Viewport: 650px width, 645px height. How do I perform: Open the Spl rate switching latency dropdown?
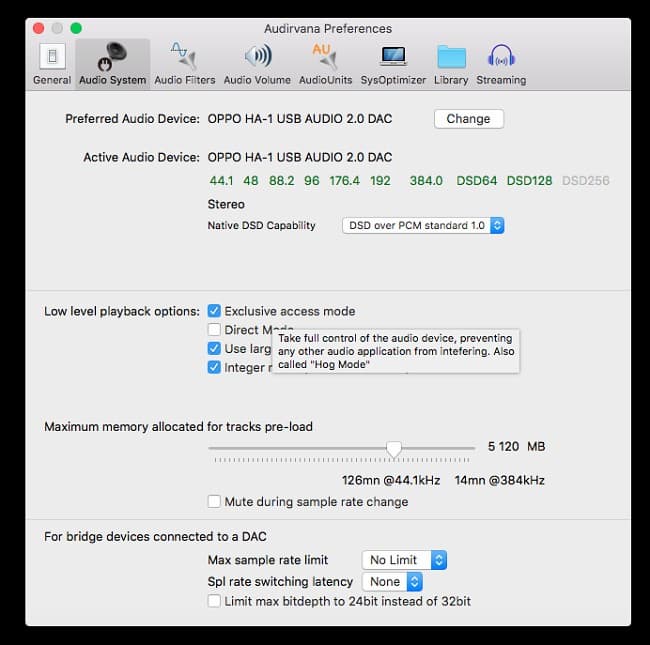coord(392,582)
